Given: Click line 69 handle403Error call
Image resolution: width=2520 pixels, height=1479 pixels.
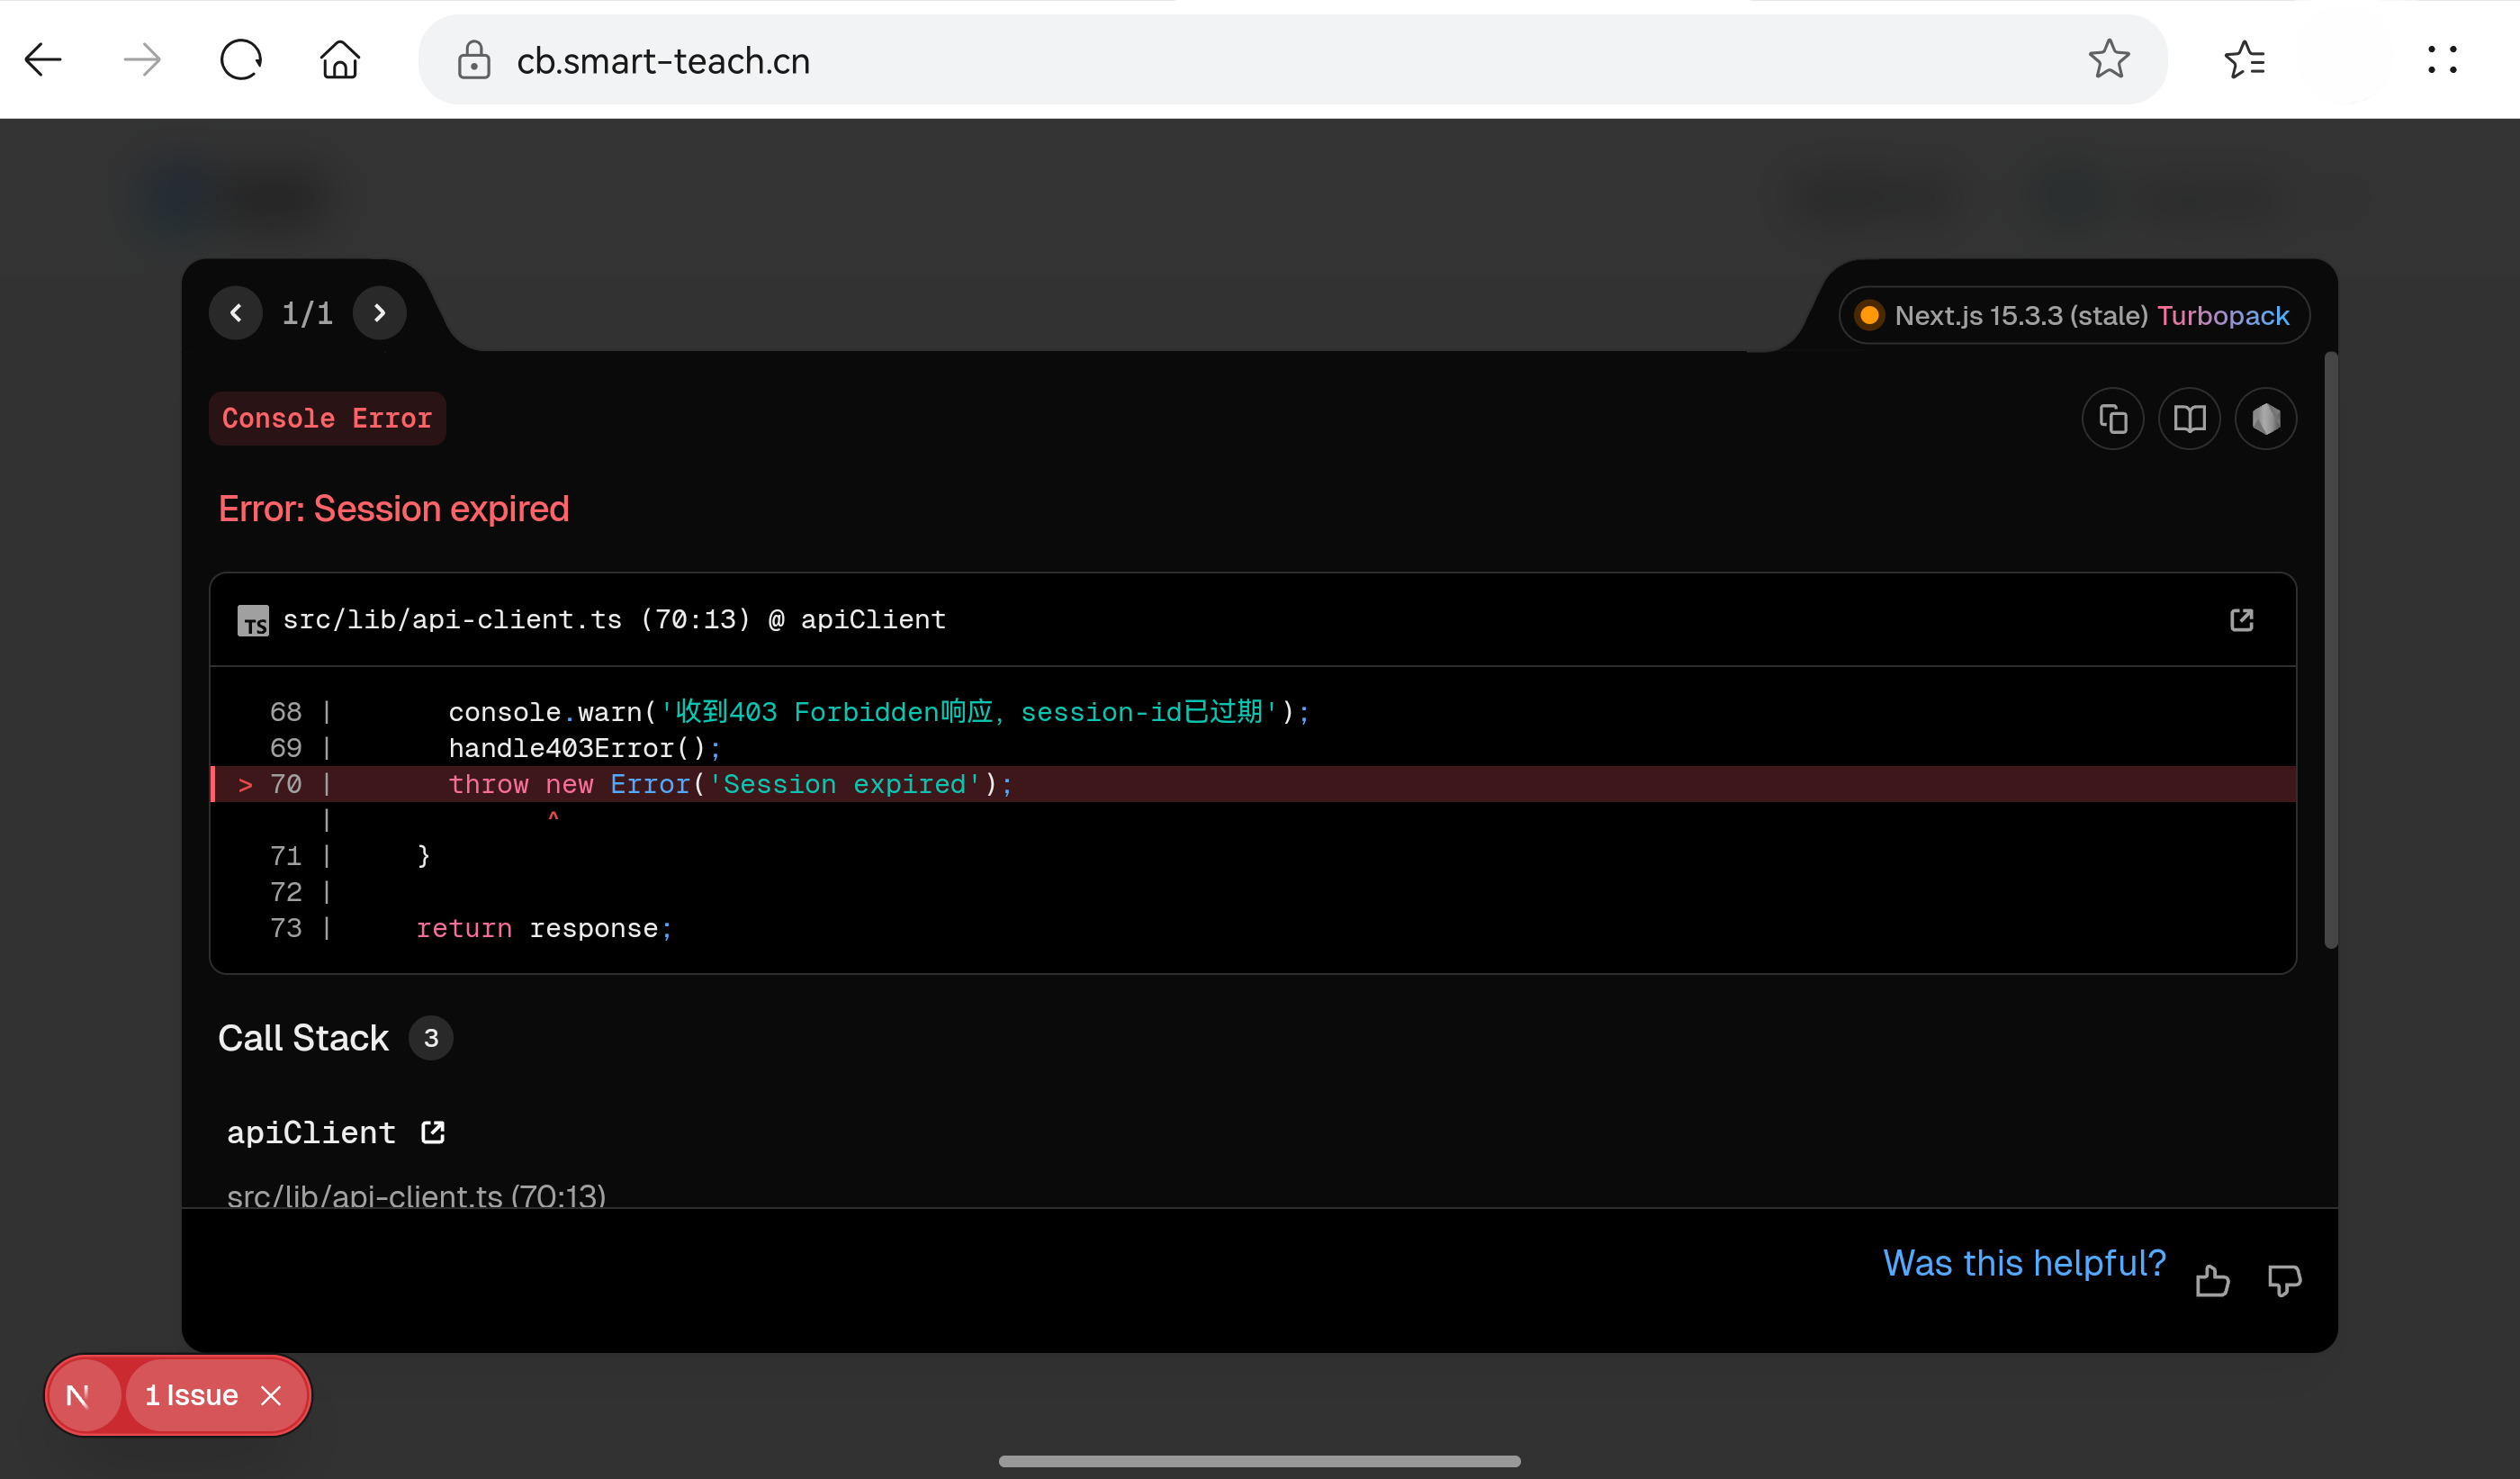Looking at the screenshot, I should (x=585, y=748).
